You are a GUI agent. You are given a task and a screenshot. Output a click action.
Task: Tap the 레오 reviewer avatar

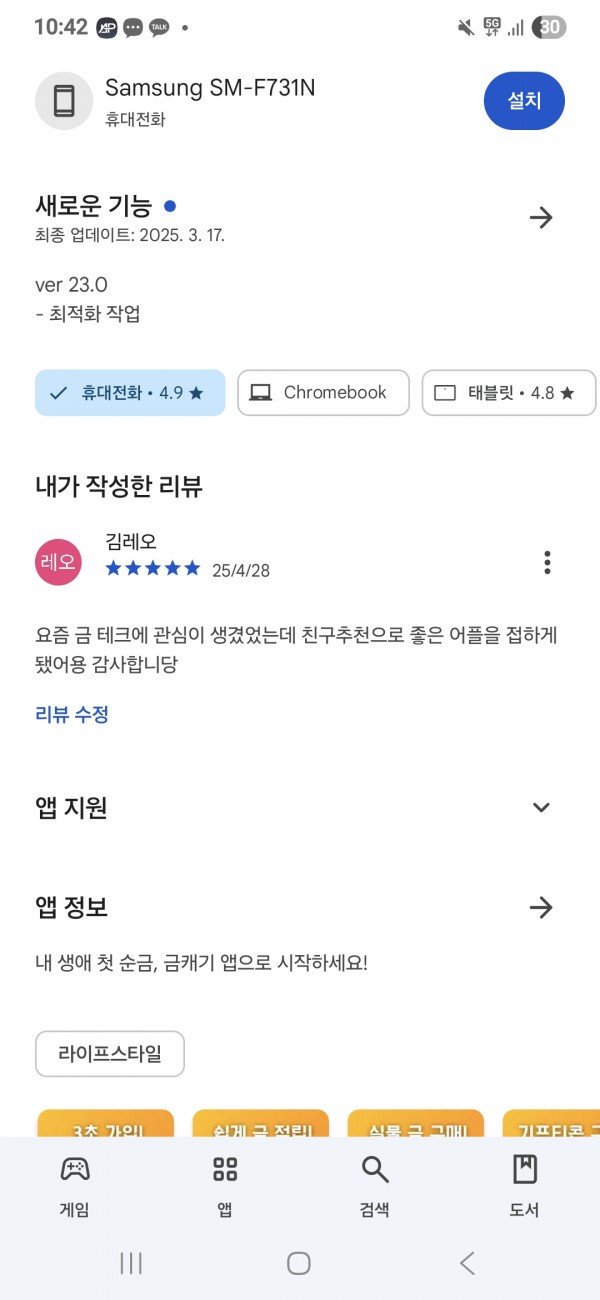(x=58, y=562)
